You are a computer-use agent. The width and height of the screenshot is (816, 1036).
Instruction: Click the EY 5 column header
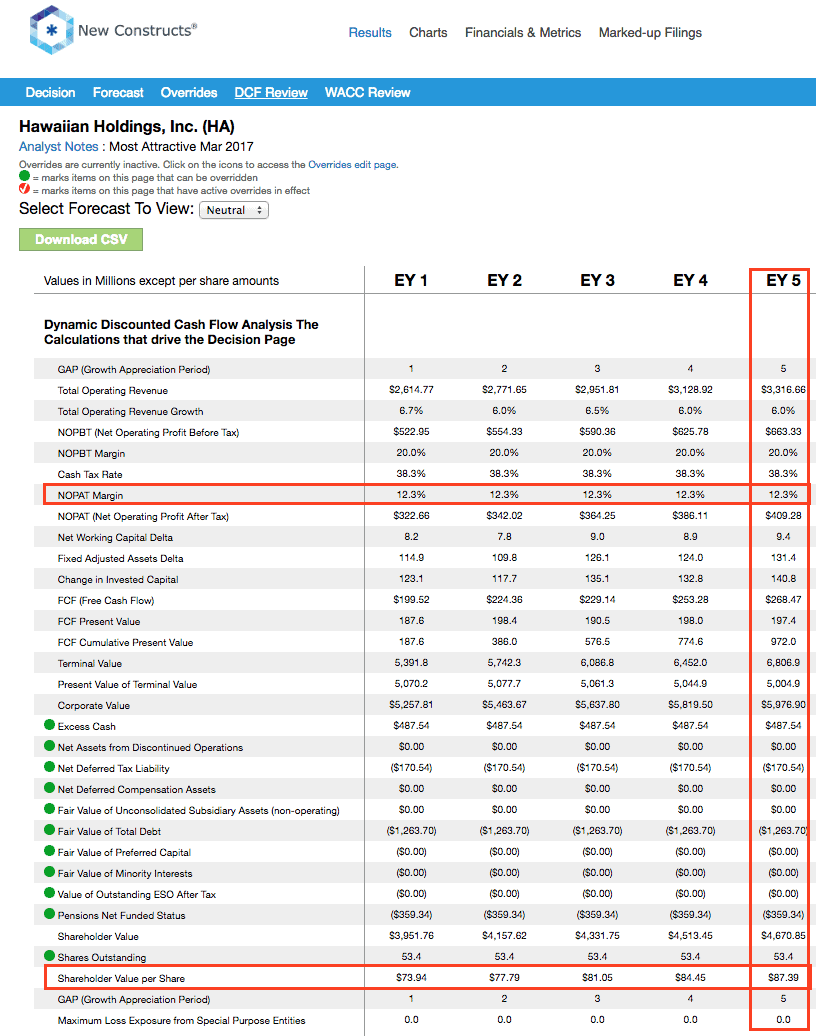click(x=783, y=280)
